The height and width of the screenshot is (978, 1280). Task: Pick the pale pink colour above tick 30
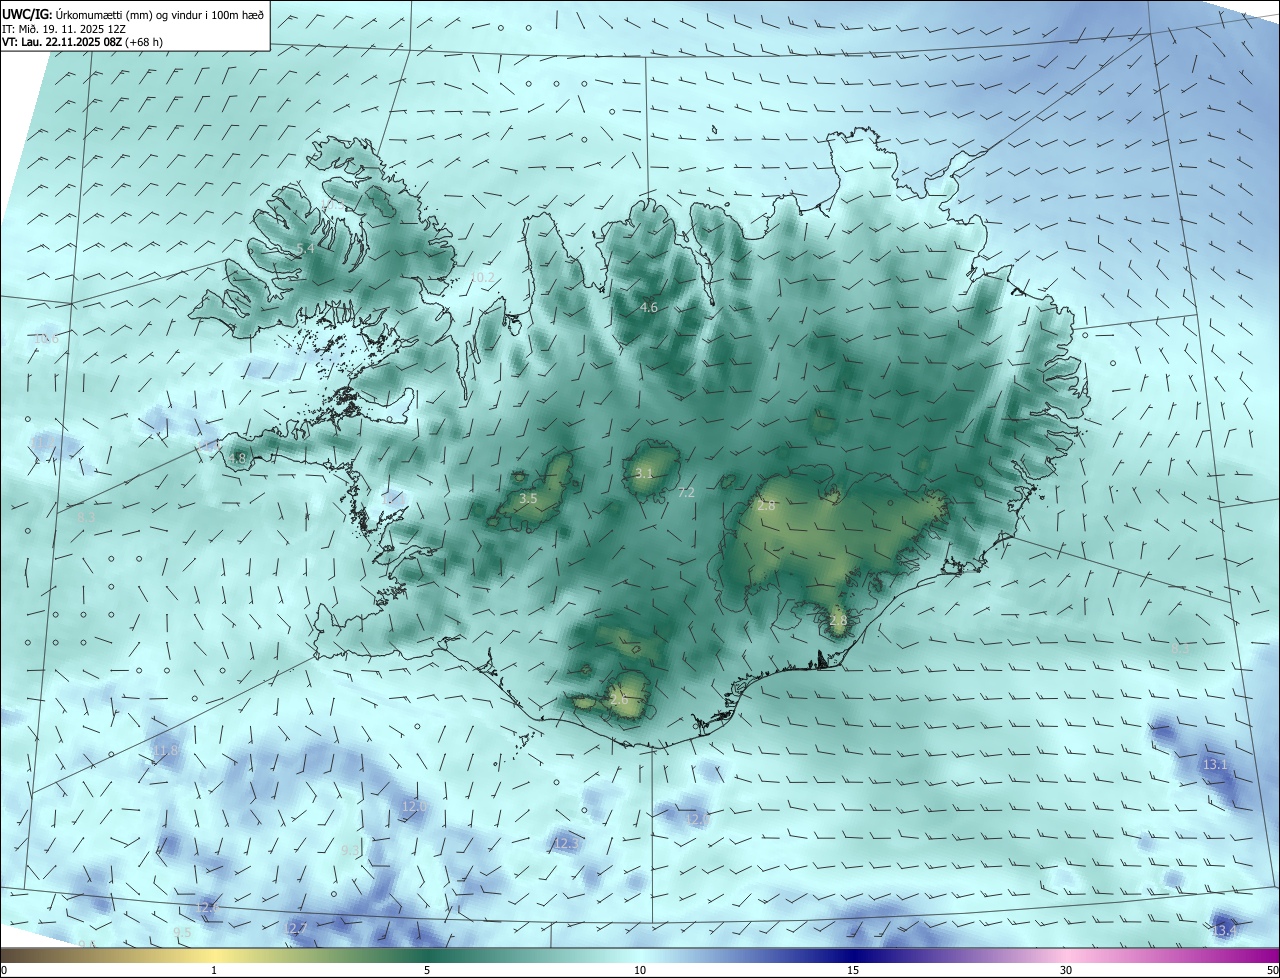[x=1066, y=955]
